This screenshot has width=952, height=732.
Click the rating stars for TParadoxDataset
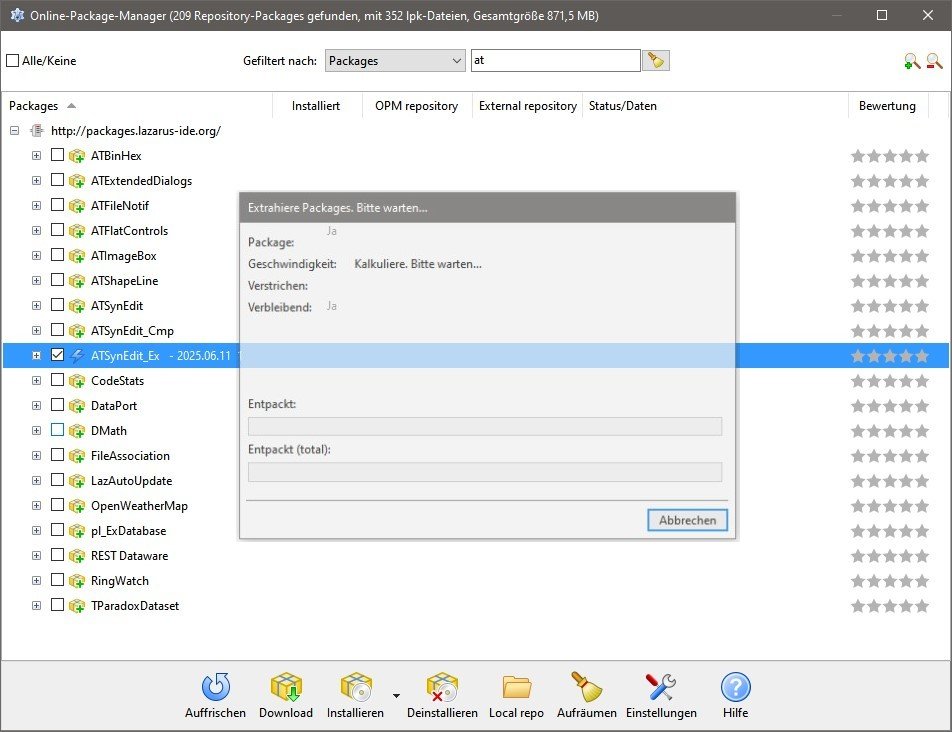[889, 606]
